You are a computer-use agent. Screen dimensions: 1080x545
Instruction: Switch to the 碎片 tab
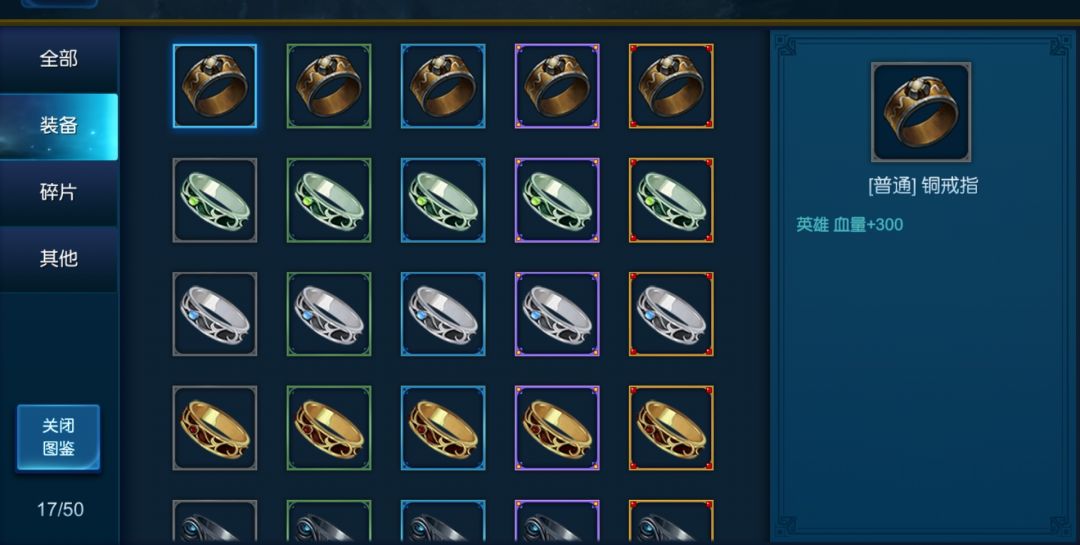pyautogui.click(x=59, y=192)
